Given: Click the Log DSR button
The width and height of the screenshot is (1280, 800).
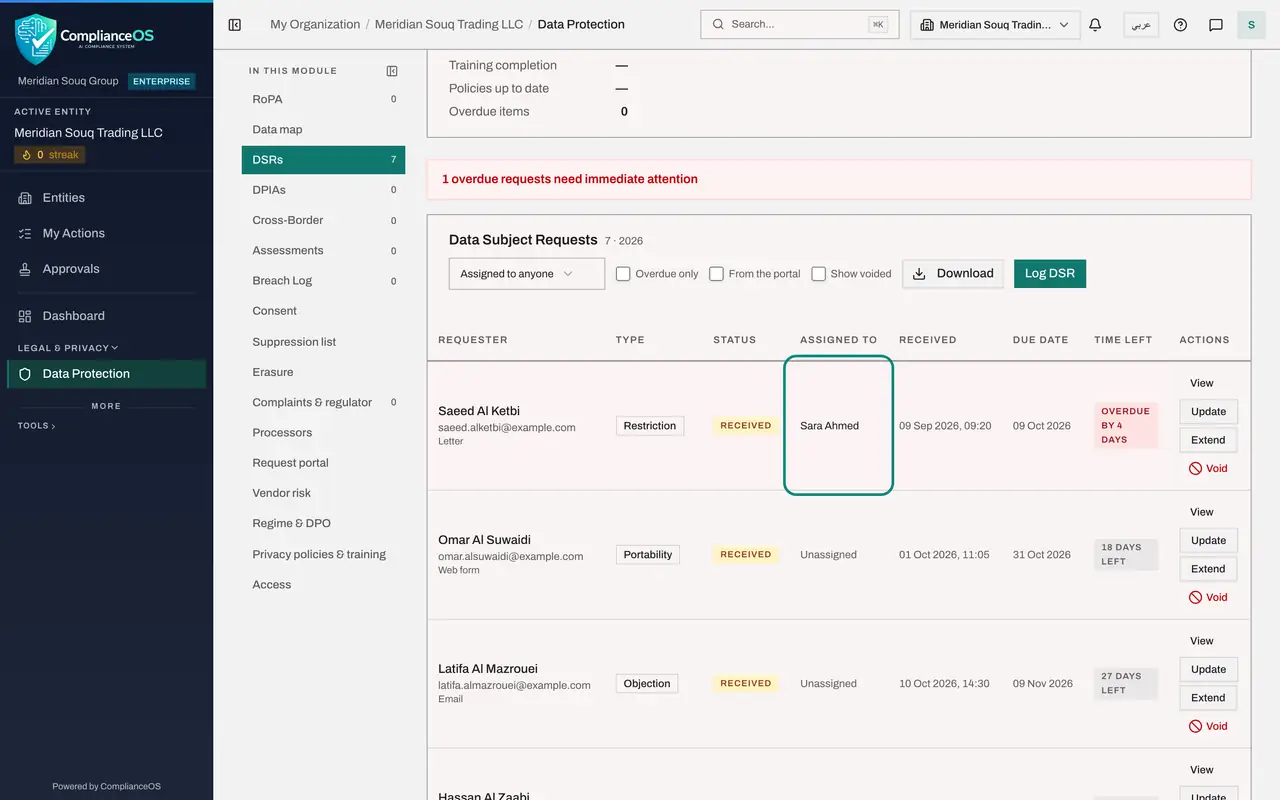Looking at the screenshot, I should click(1050, 274).
